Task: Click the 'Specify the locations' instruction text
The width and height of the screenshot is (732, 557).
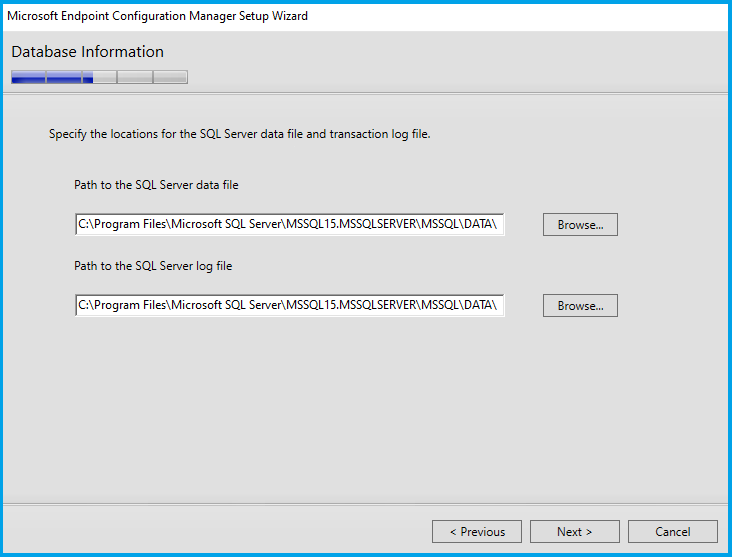Action: pos(239,134)
